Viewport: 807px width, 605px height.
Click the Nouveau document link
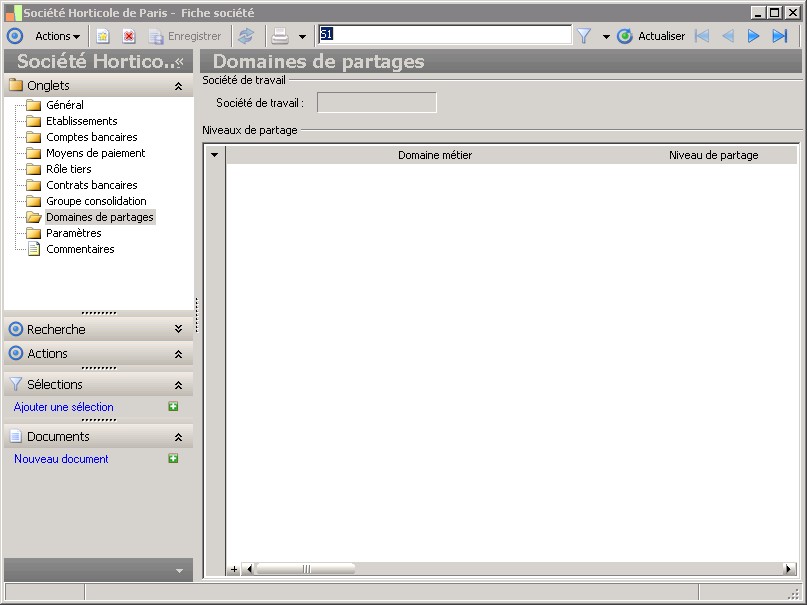pos(61,459)
